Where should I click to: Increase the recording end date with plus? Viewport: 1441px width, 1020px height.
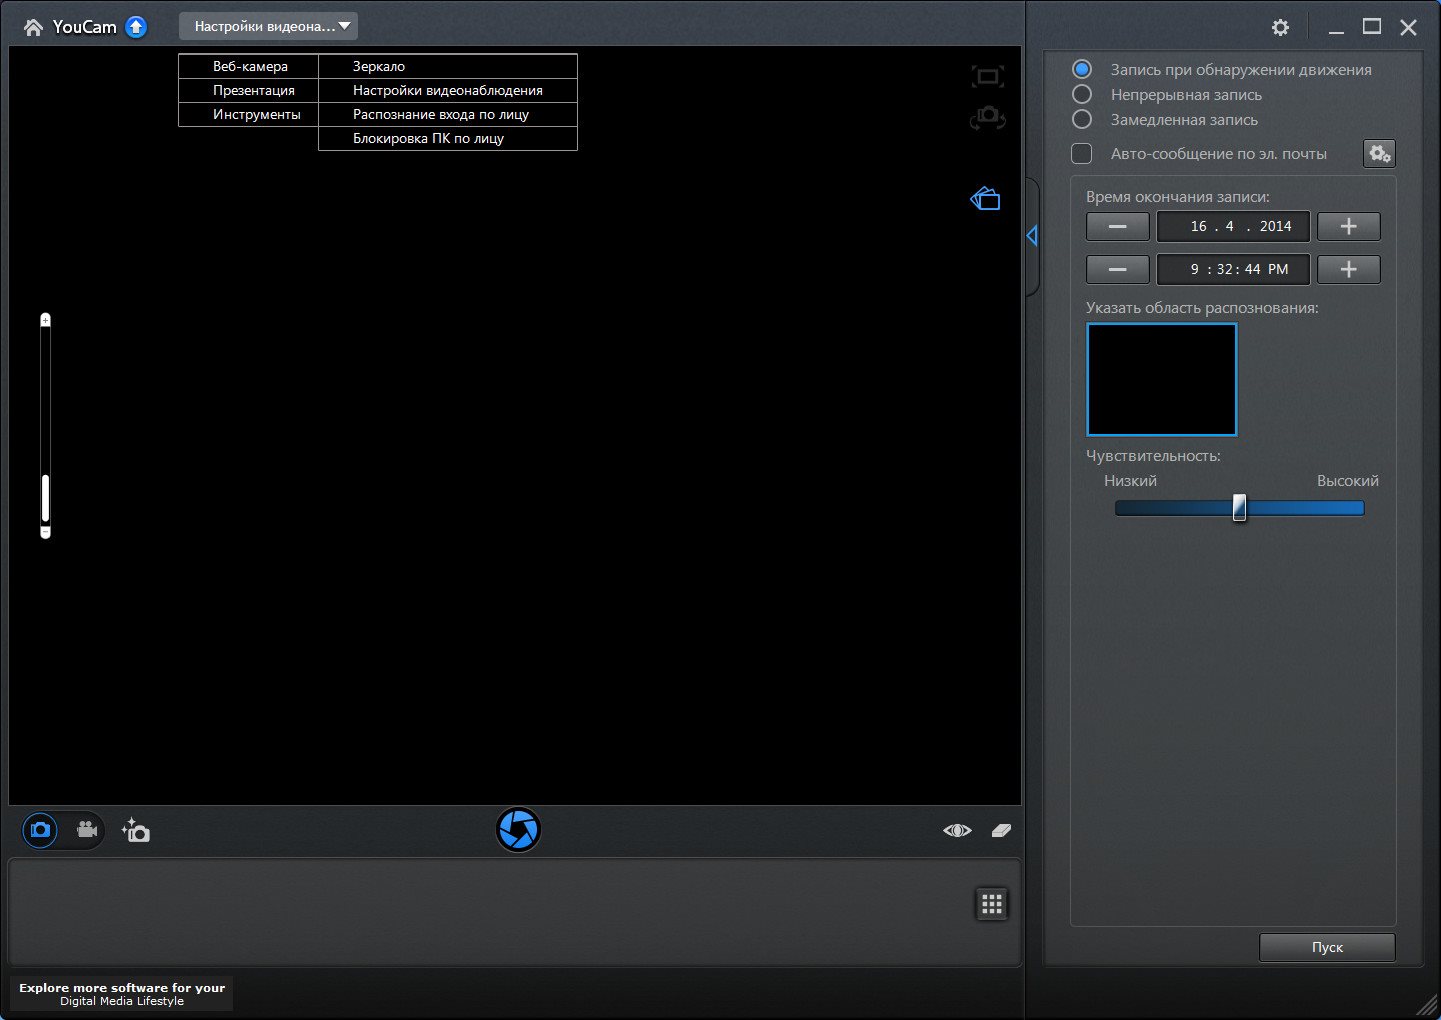pyautogui.click(x=1348, y=227)
